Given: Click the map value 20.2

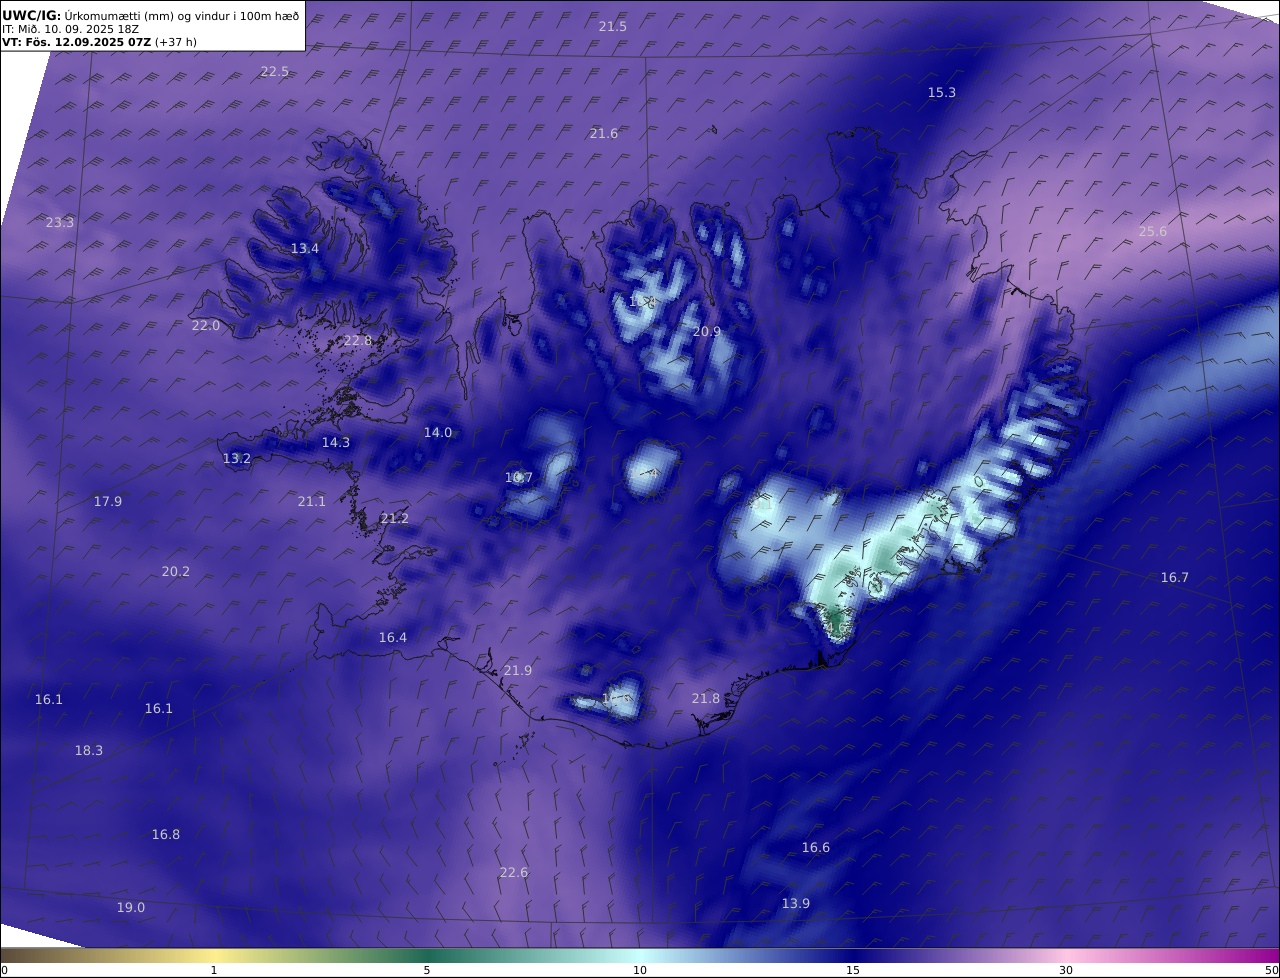Looking at the screenshot, I should click(176, 571).
